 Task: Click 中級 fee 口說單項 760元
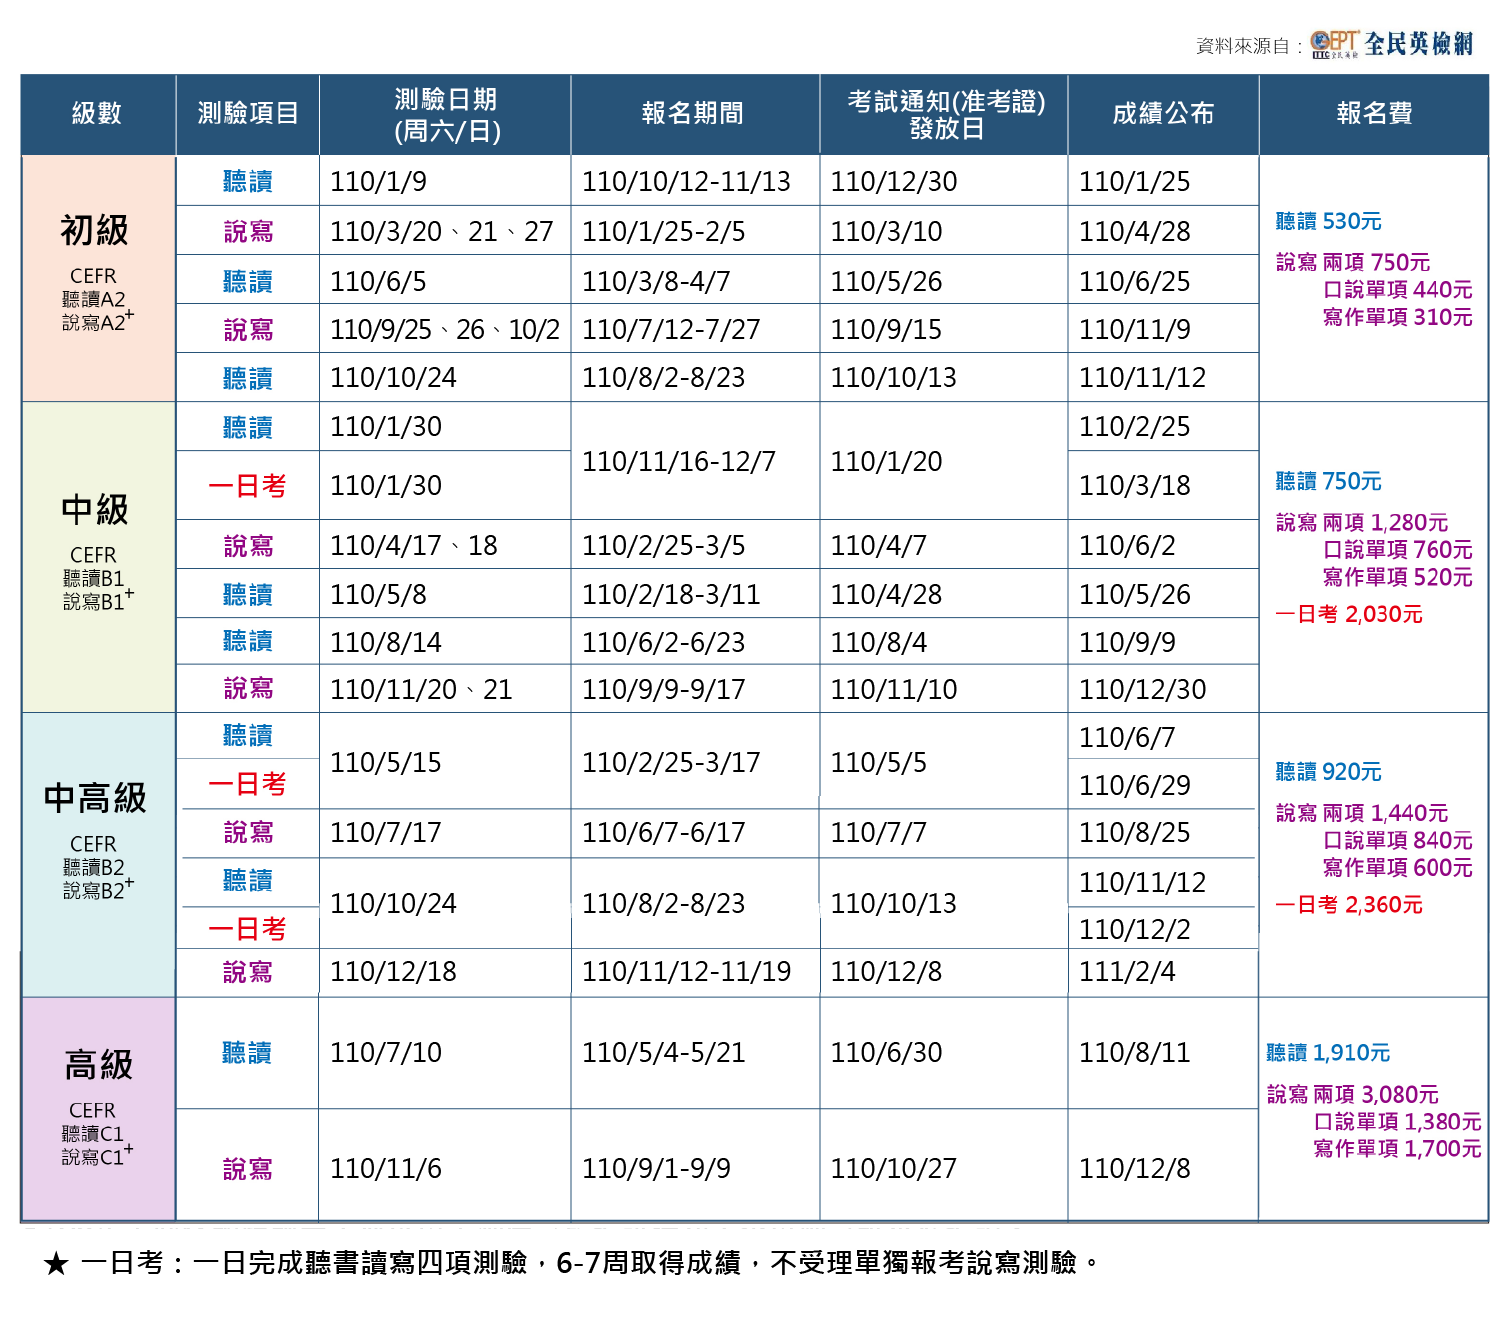click(x=1397, y=549)
